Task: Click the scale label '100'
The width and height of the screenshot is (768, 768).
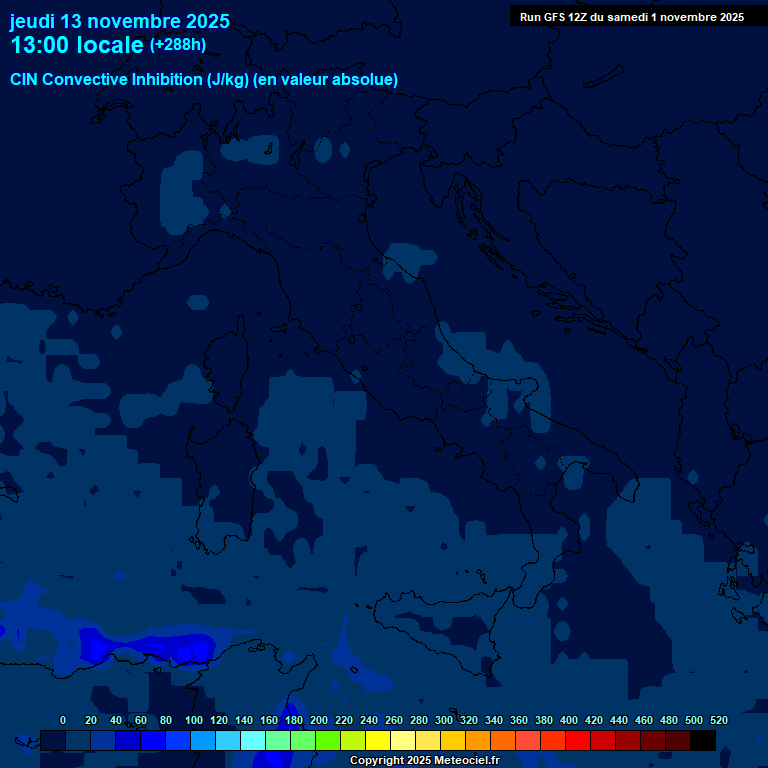Action: point(193,720)
